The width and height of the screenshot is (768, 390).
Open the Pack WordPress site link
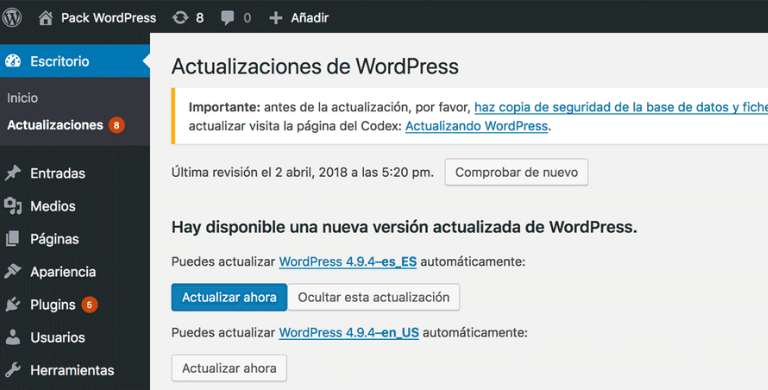(x=108, y=18)
